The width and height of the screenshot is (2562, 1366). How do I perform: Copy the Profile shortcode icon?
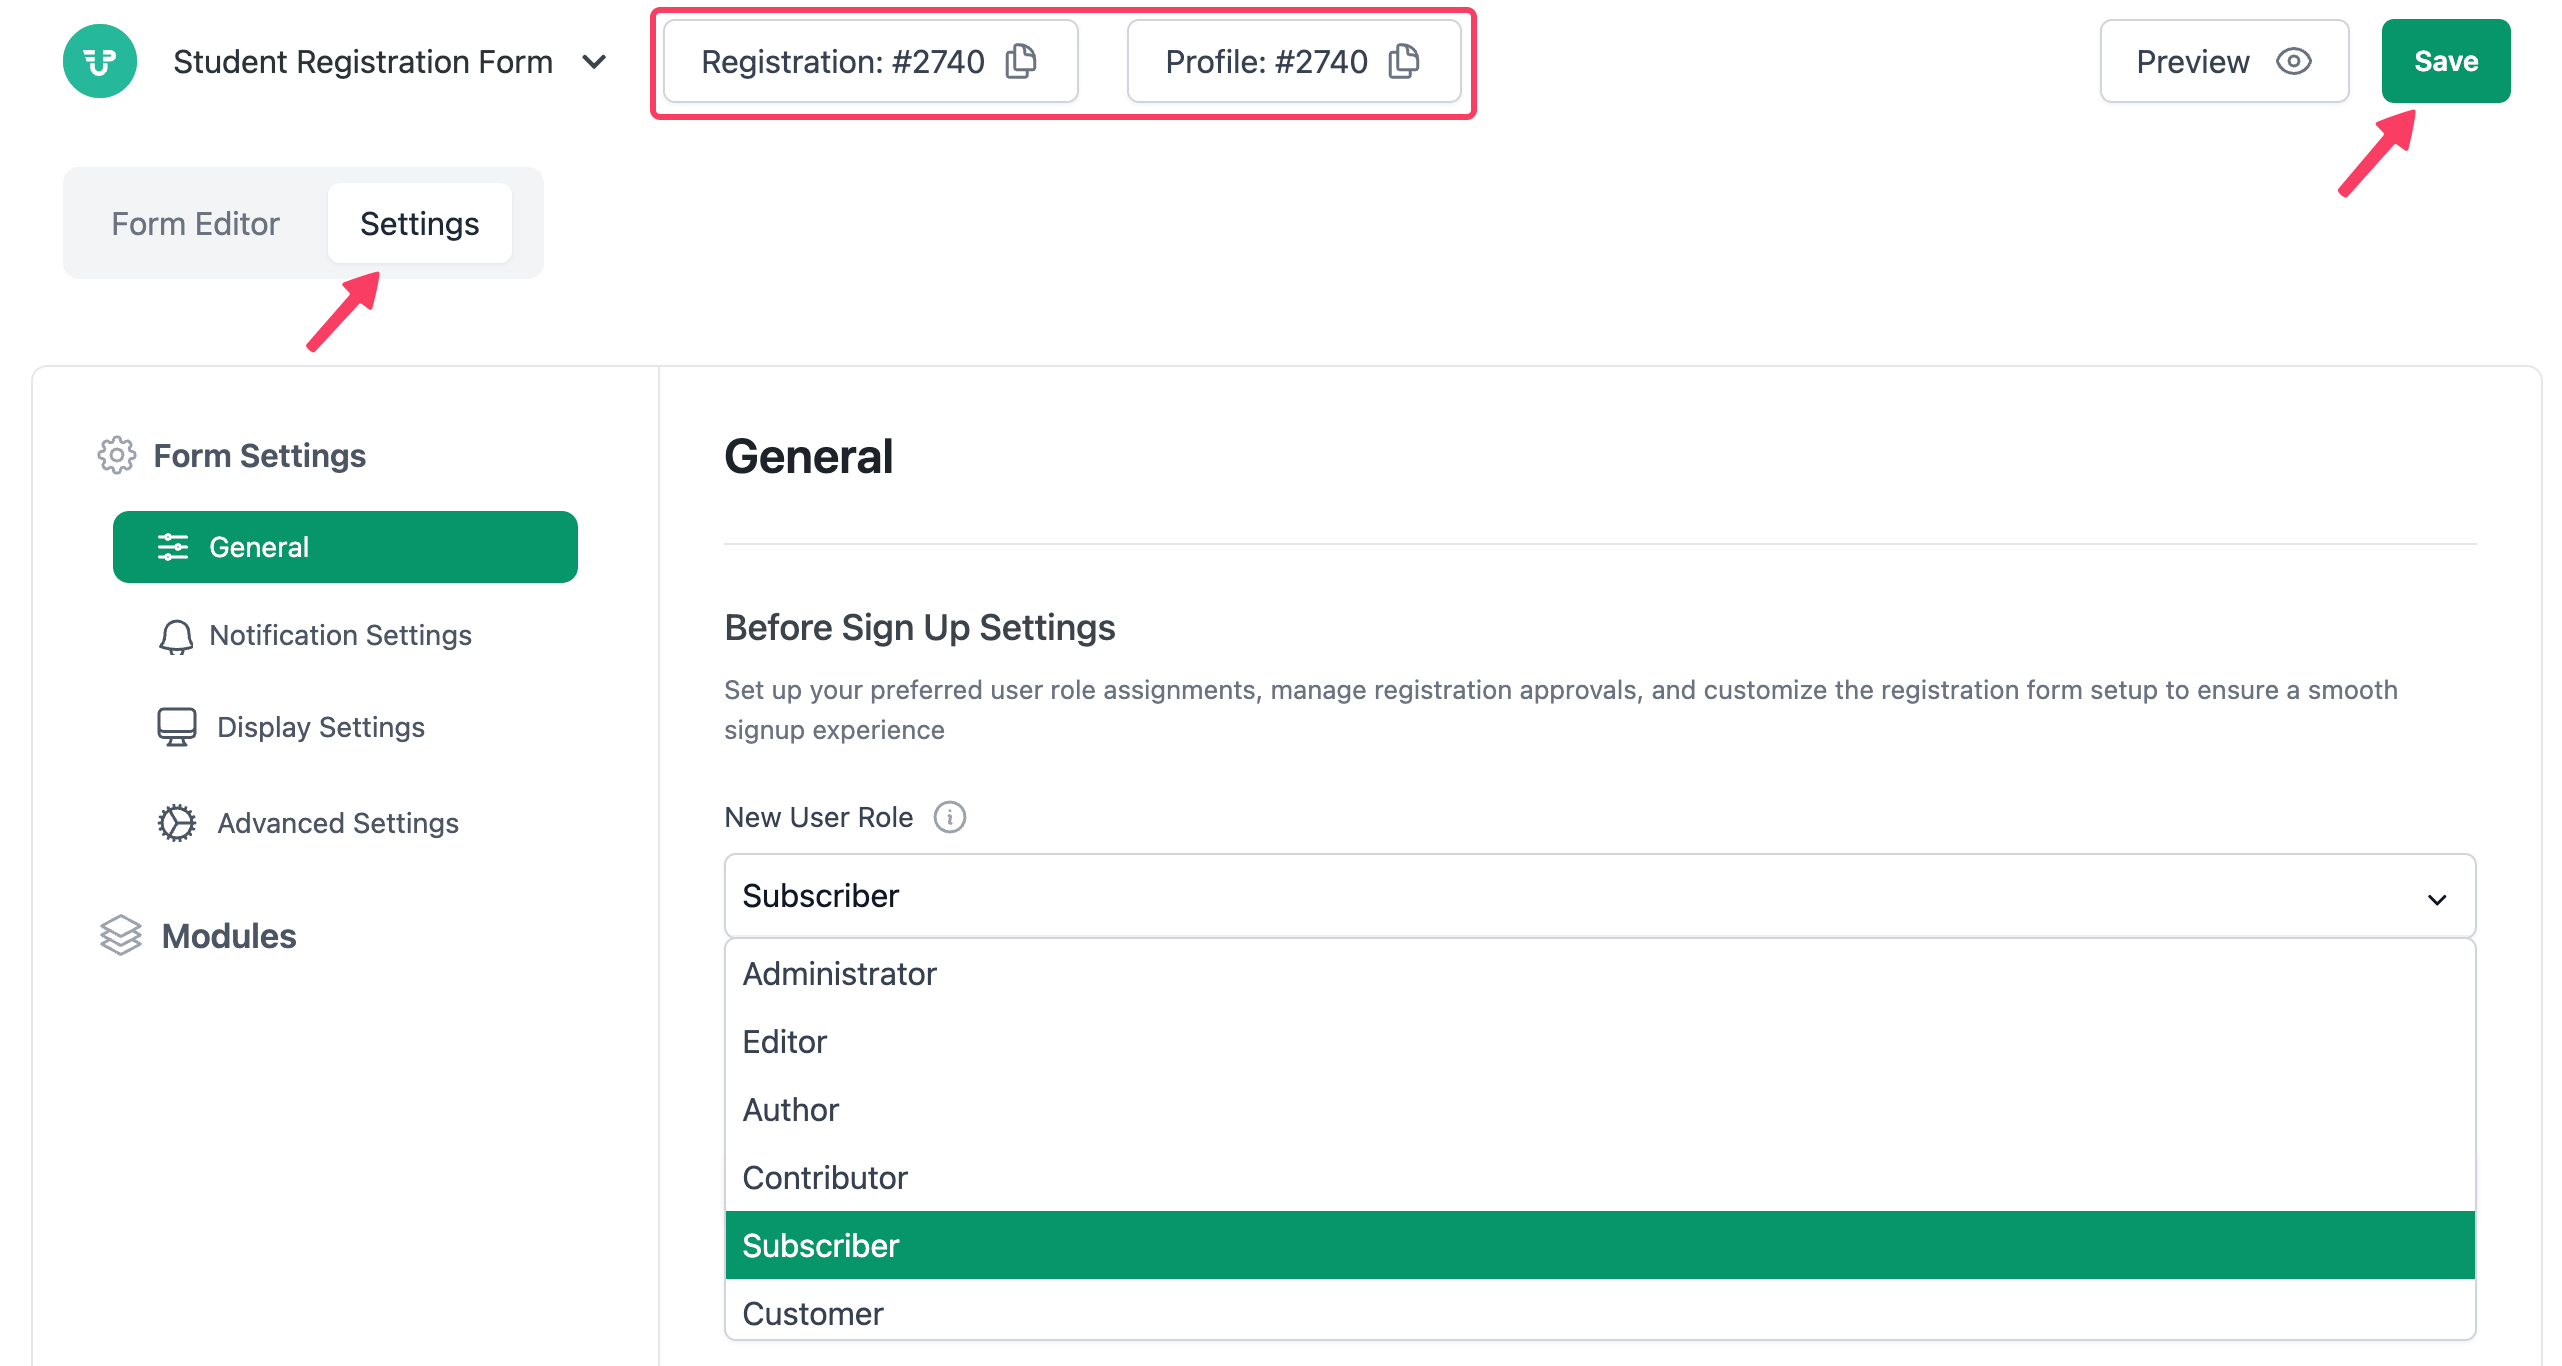(x=1404, y=61)
